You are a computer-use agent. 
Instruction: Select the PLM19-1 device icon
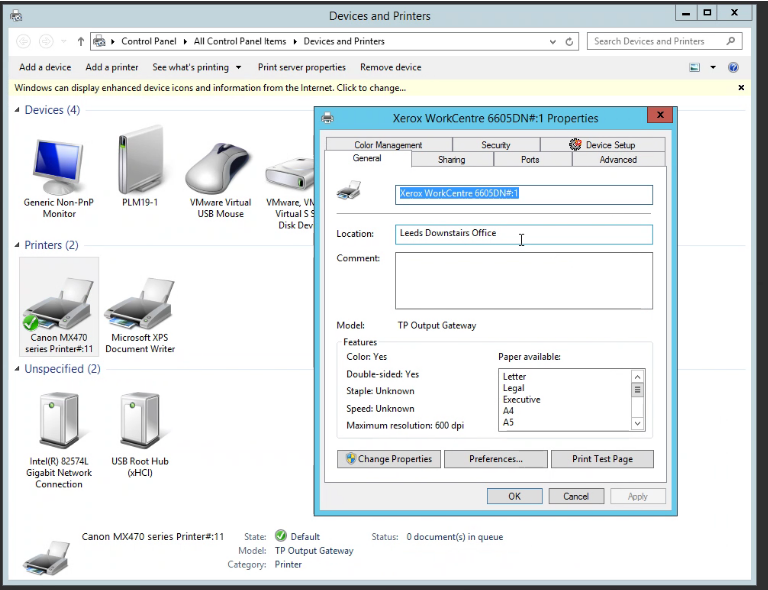click(x=140, y=161)
